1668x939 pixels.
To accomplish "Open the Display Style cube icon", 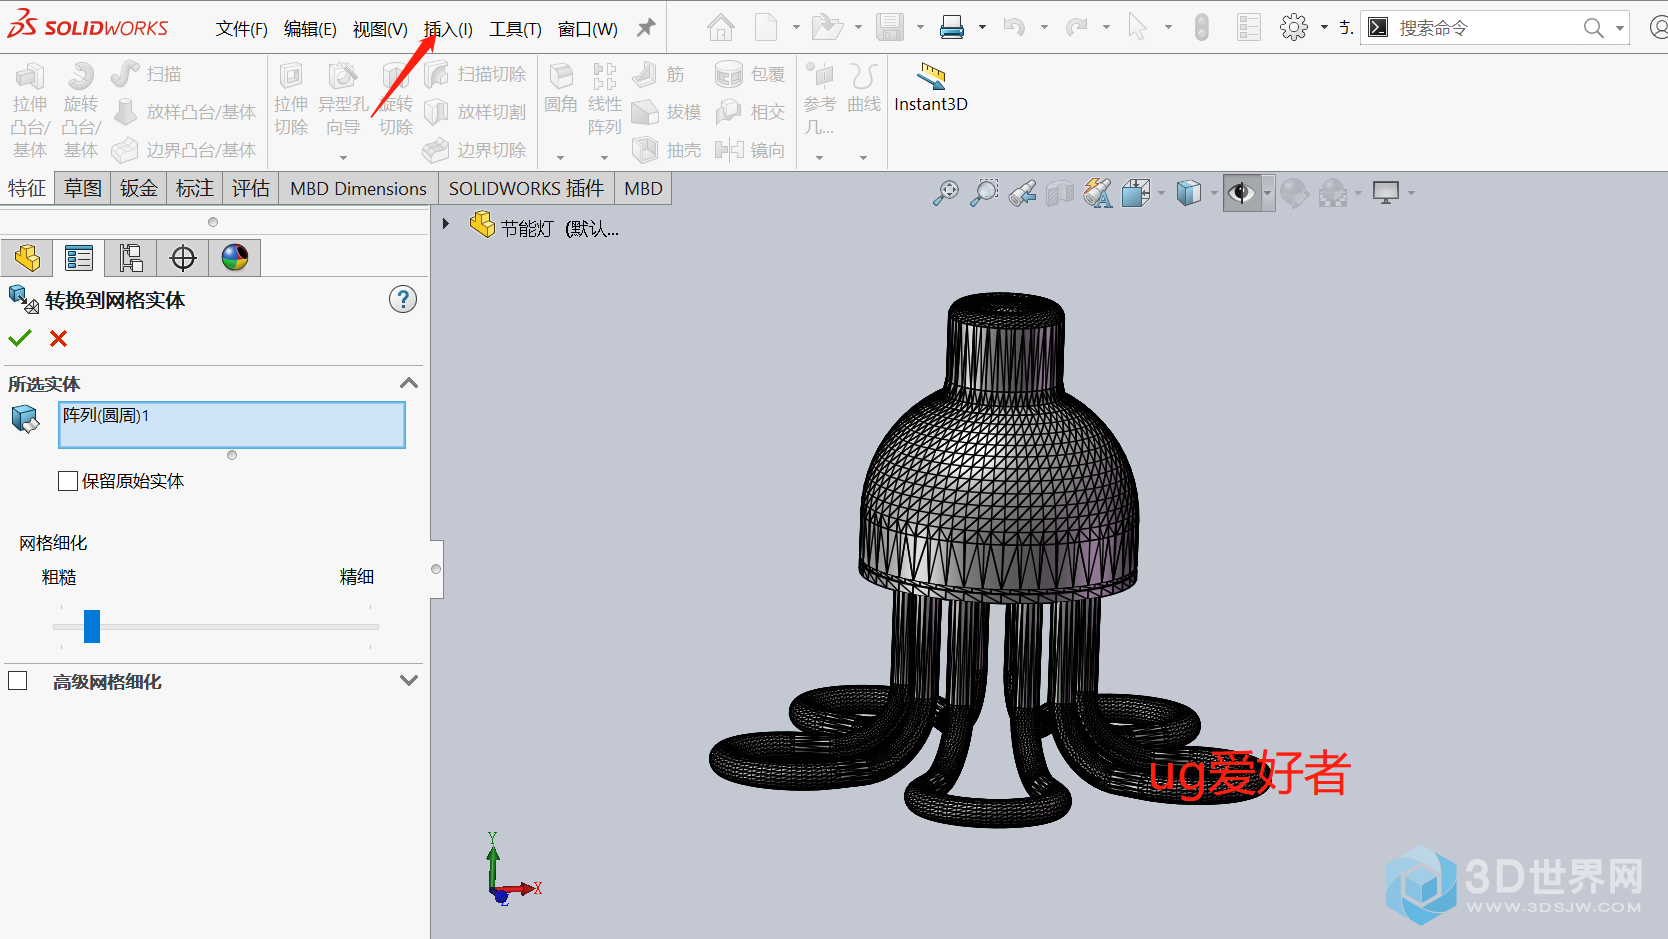I will (1189, 192).
